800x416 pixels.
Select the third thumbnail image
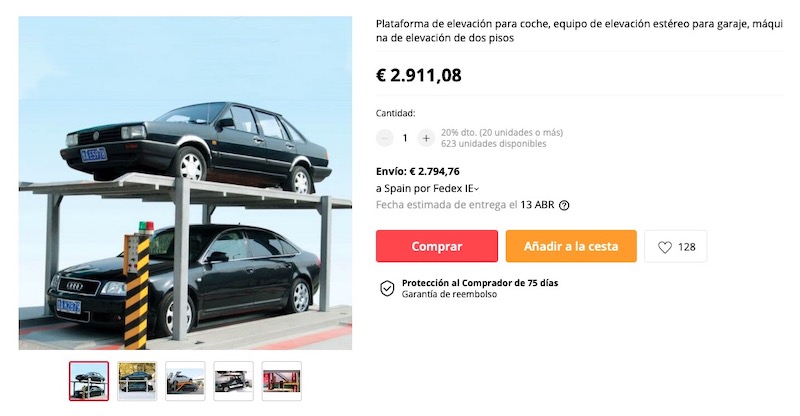[x=185, y=381]
